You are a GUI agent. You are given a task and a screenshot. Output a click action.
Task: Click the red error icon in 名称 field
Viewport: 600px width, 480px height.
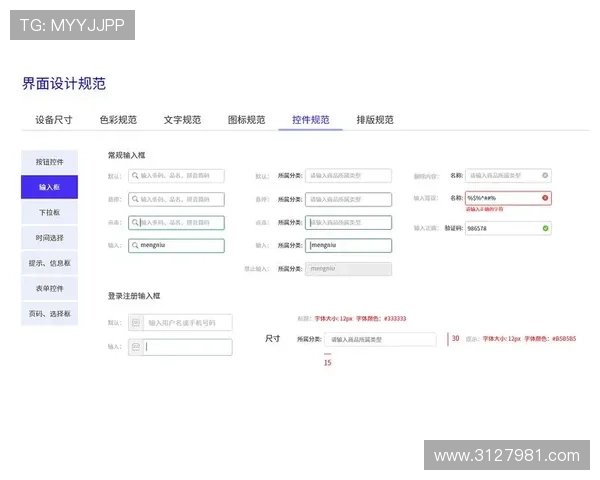(x=545, y=198)
